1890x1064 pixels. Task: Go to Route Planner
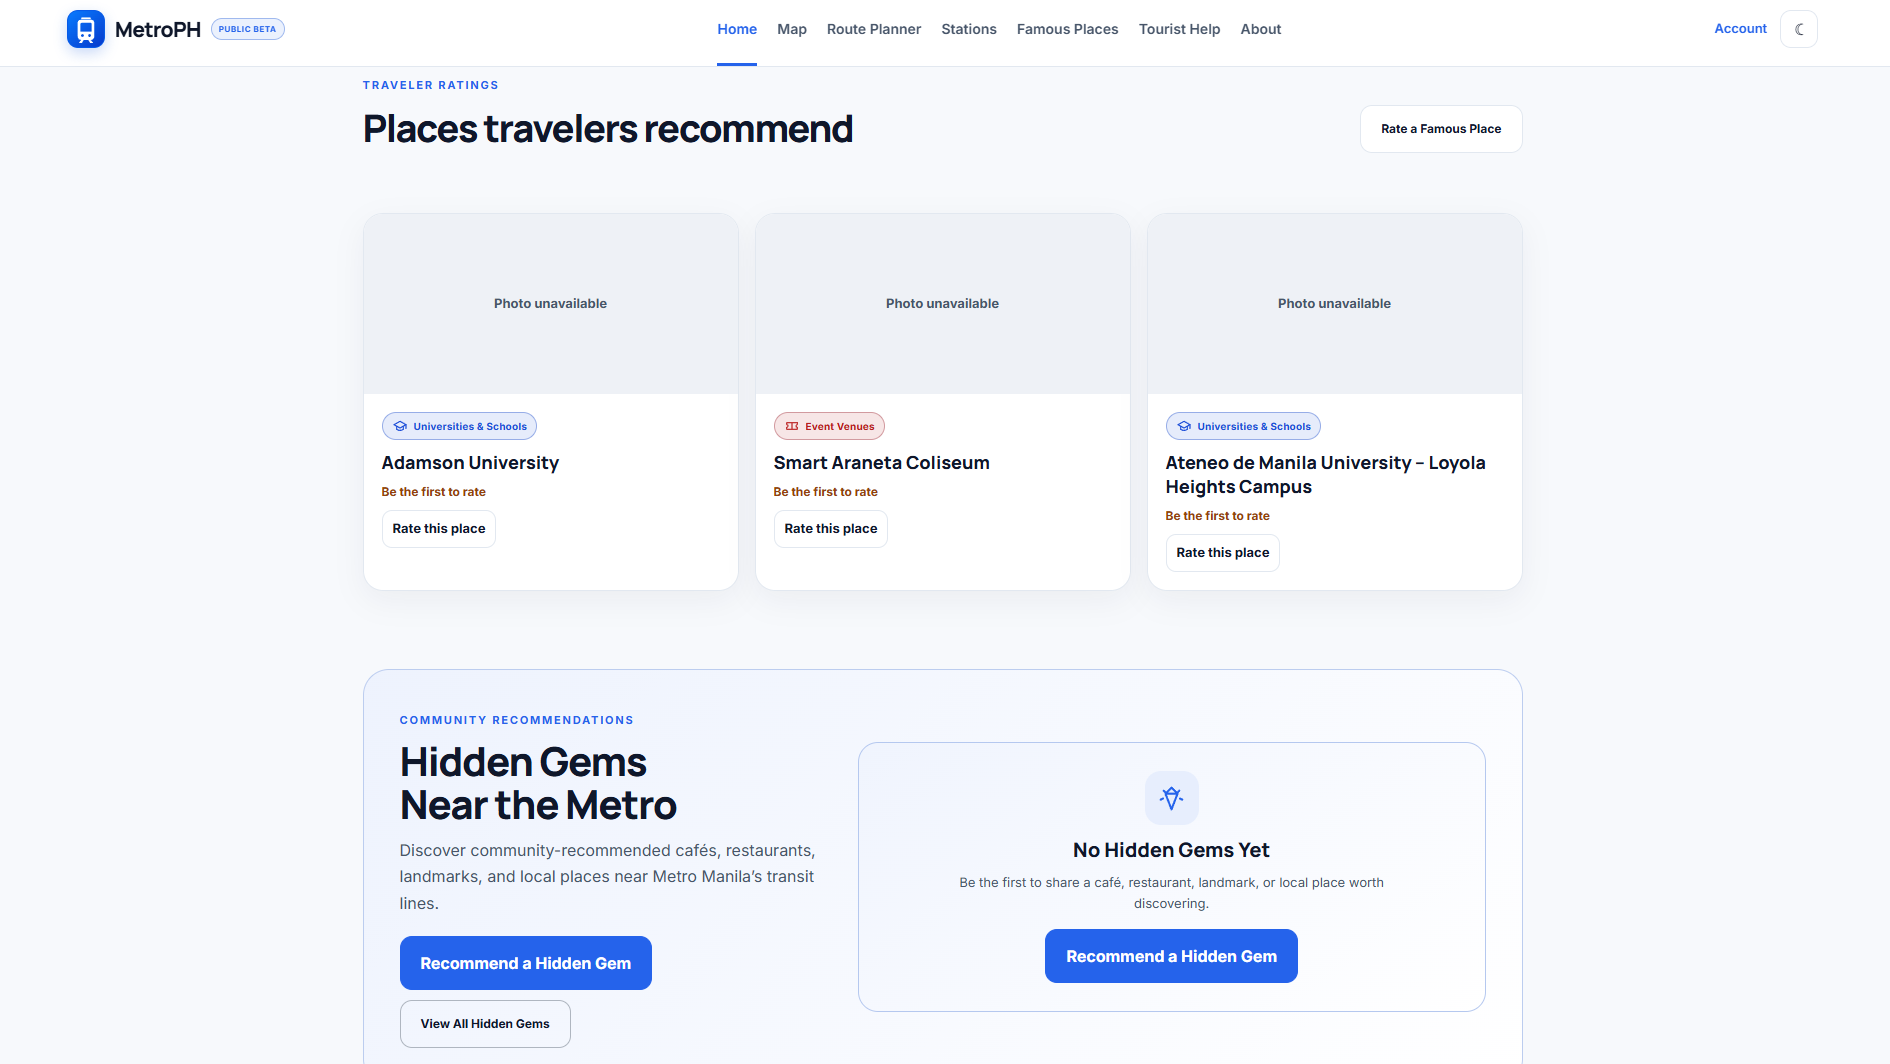coord(874,29)
